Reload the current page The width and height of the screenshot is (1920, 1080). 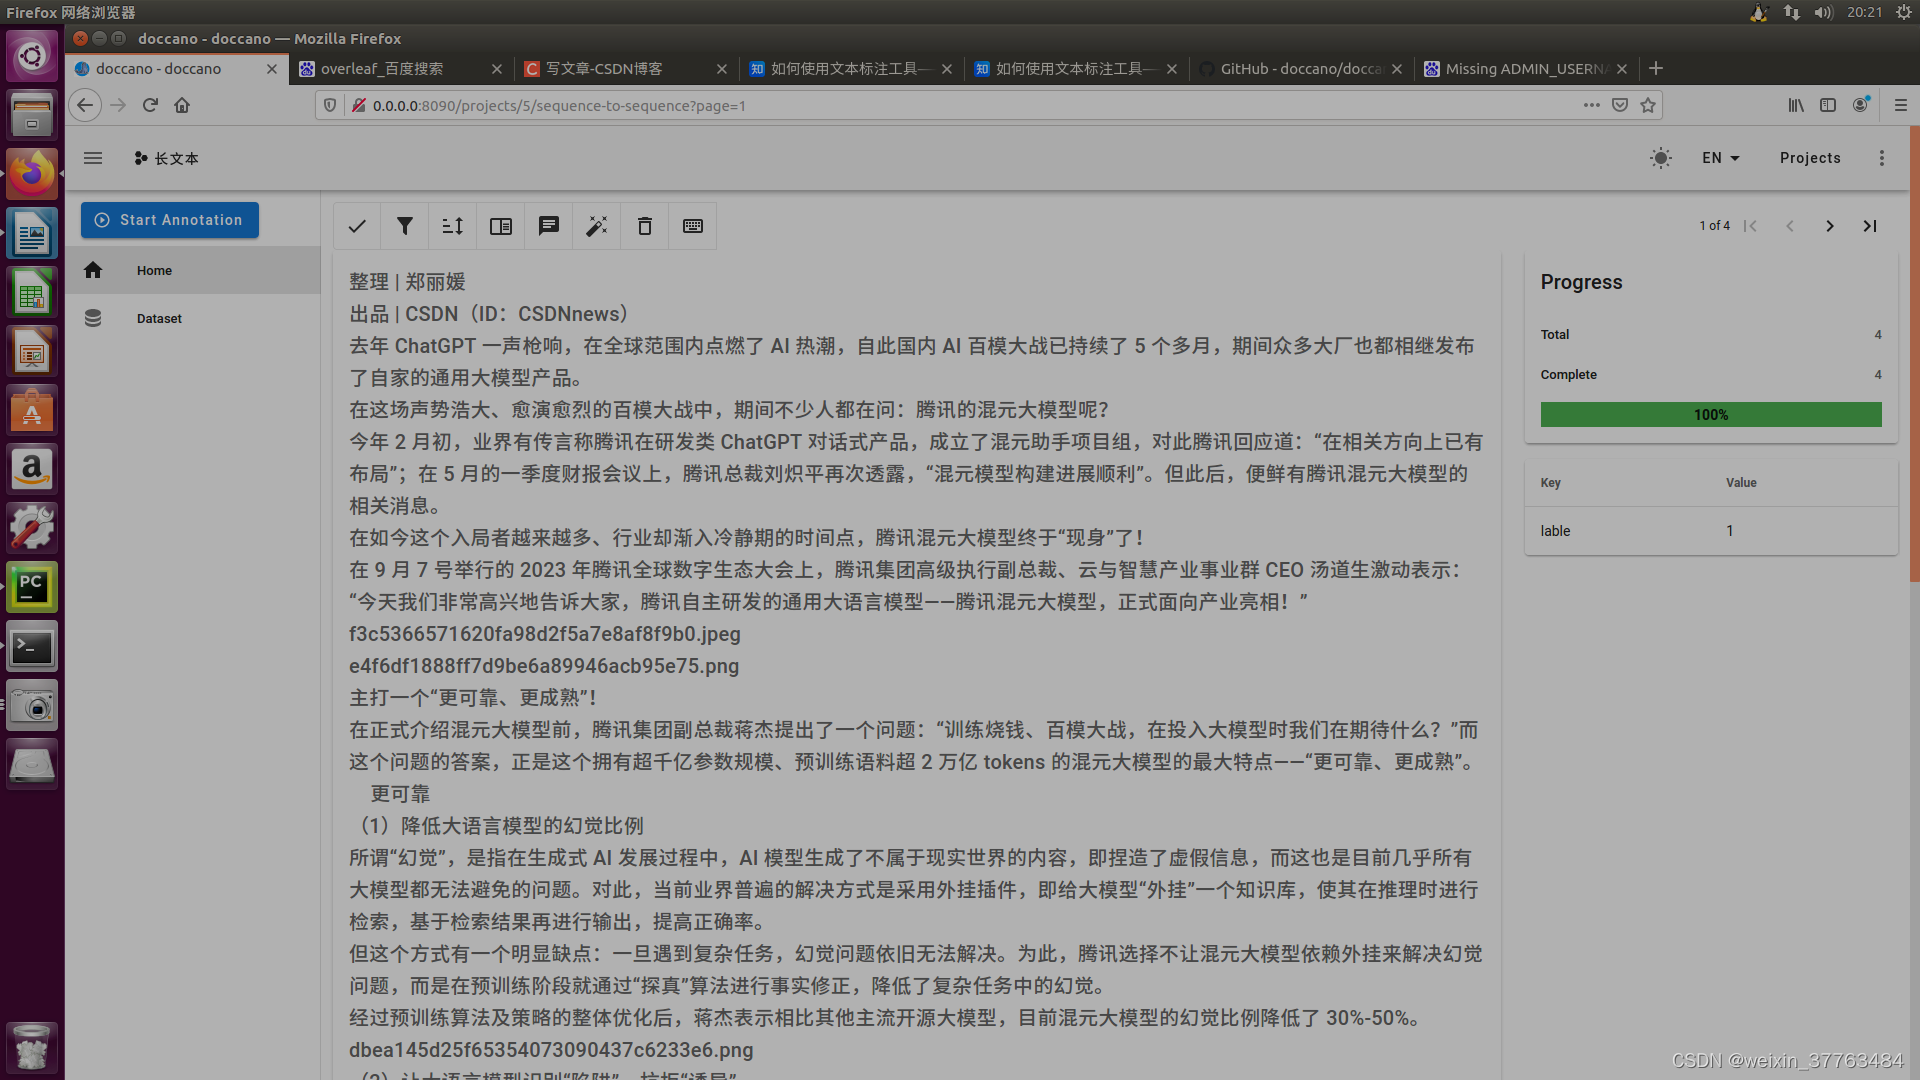[x=150, y=105]
